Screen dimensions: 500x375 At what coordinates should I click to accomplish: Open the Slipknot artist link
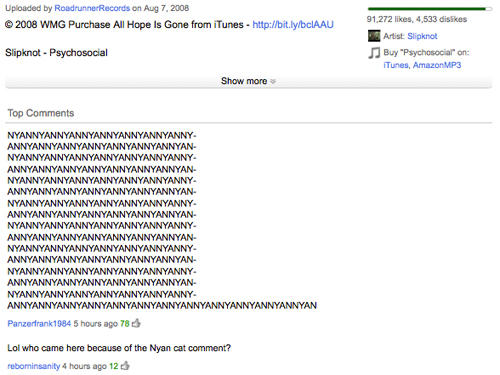(x=422, y=36)
